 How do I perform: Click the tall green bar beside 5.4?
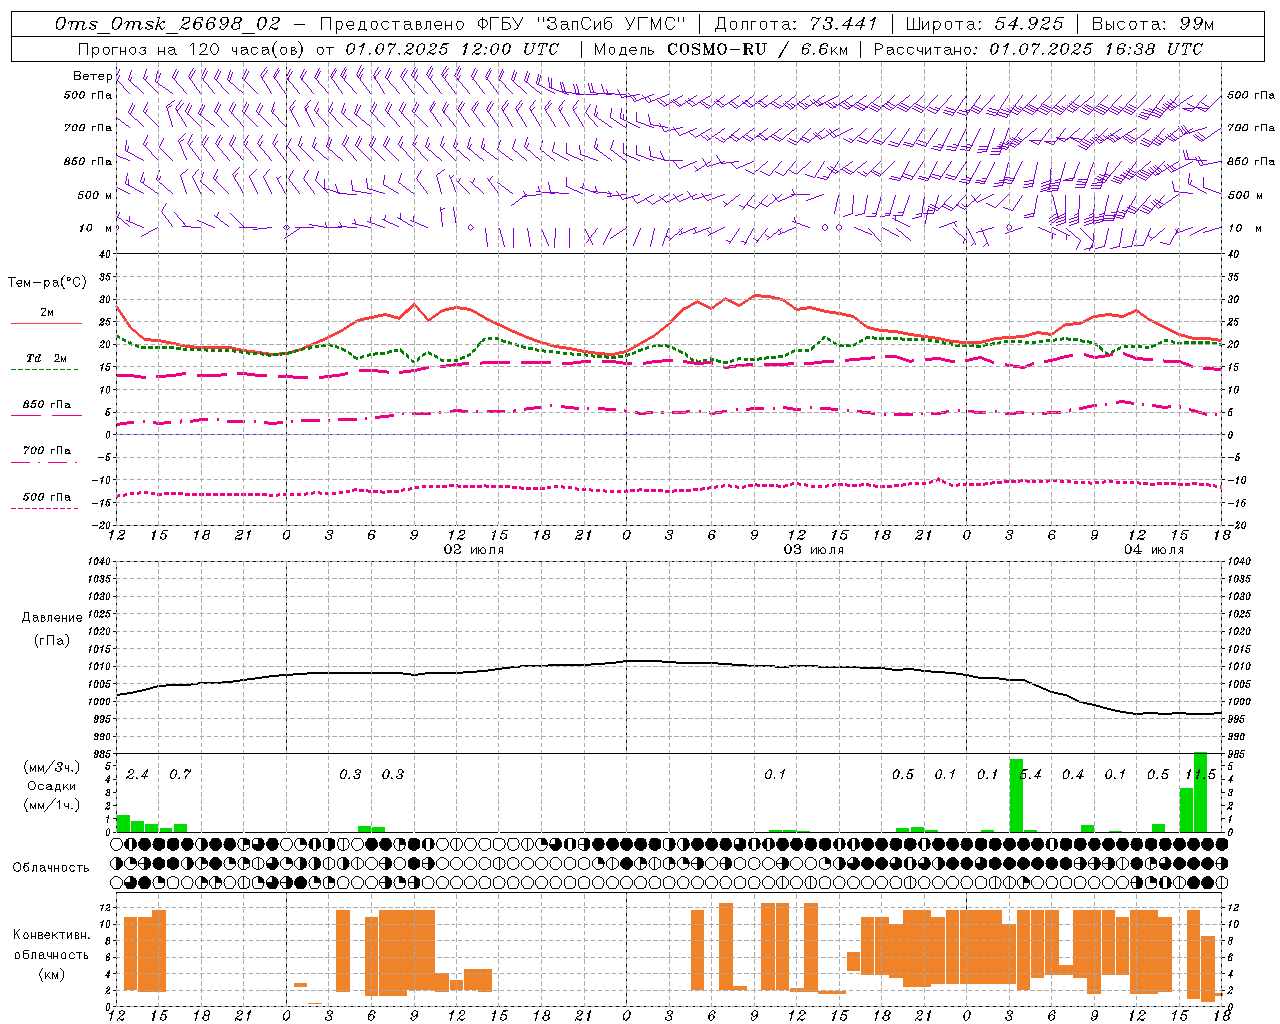1016,796
